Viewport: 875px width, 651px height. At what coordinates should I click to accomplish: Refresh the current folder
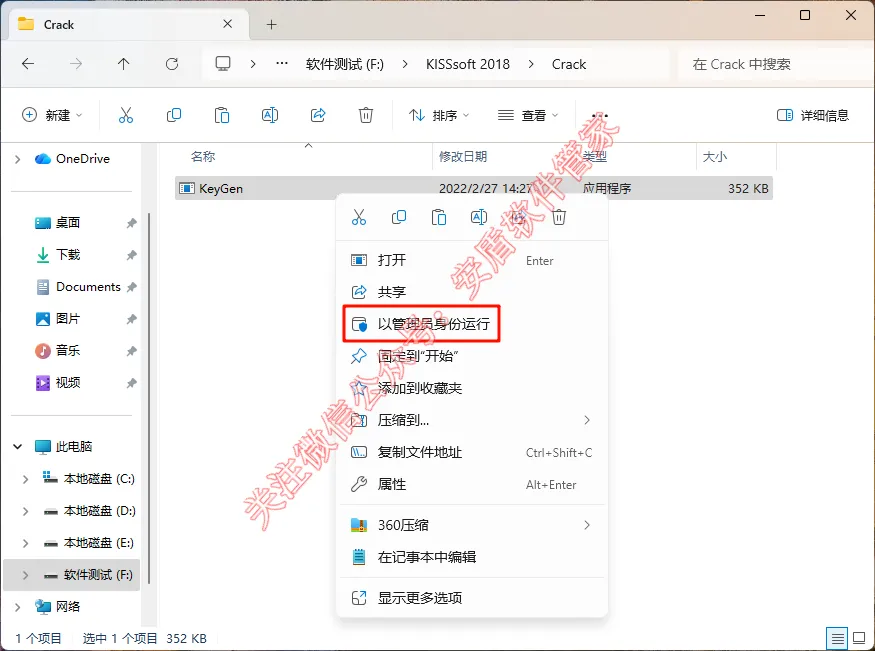pos(172,64)
